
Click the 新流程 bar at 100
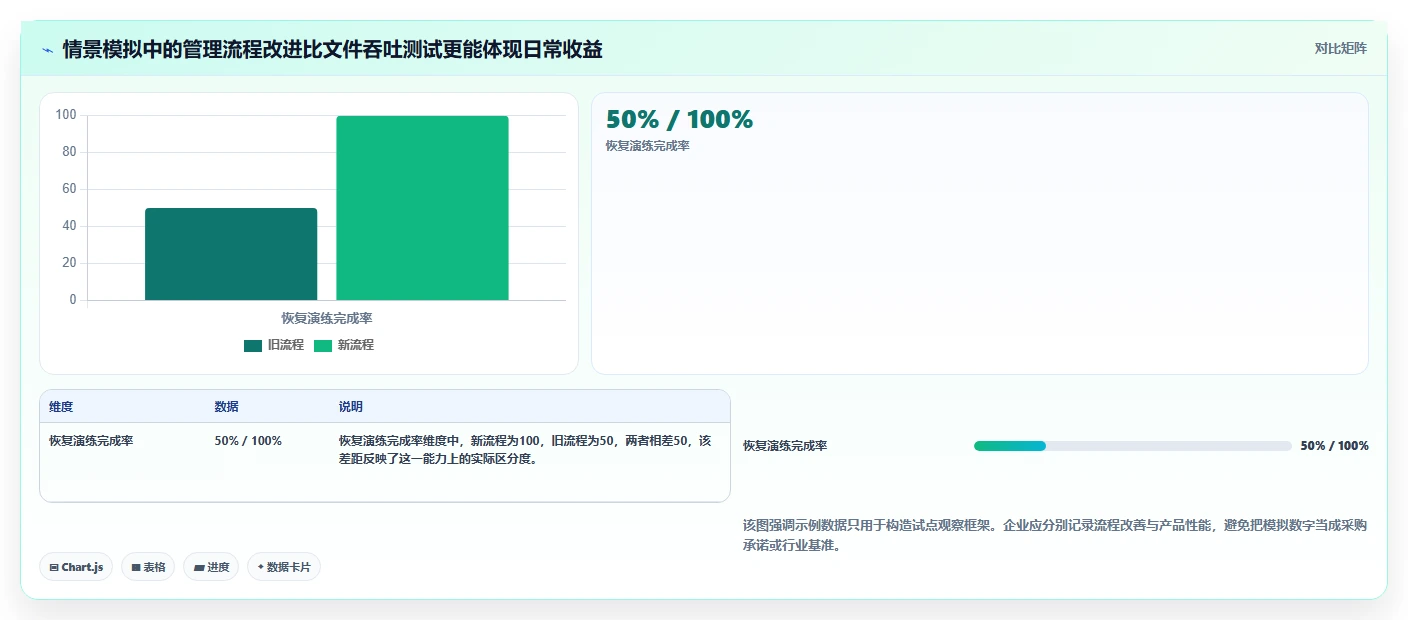click(x=422, y=208)
